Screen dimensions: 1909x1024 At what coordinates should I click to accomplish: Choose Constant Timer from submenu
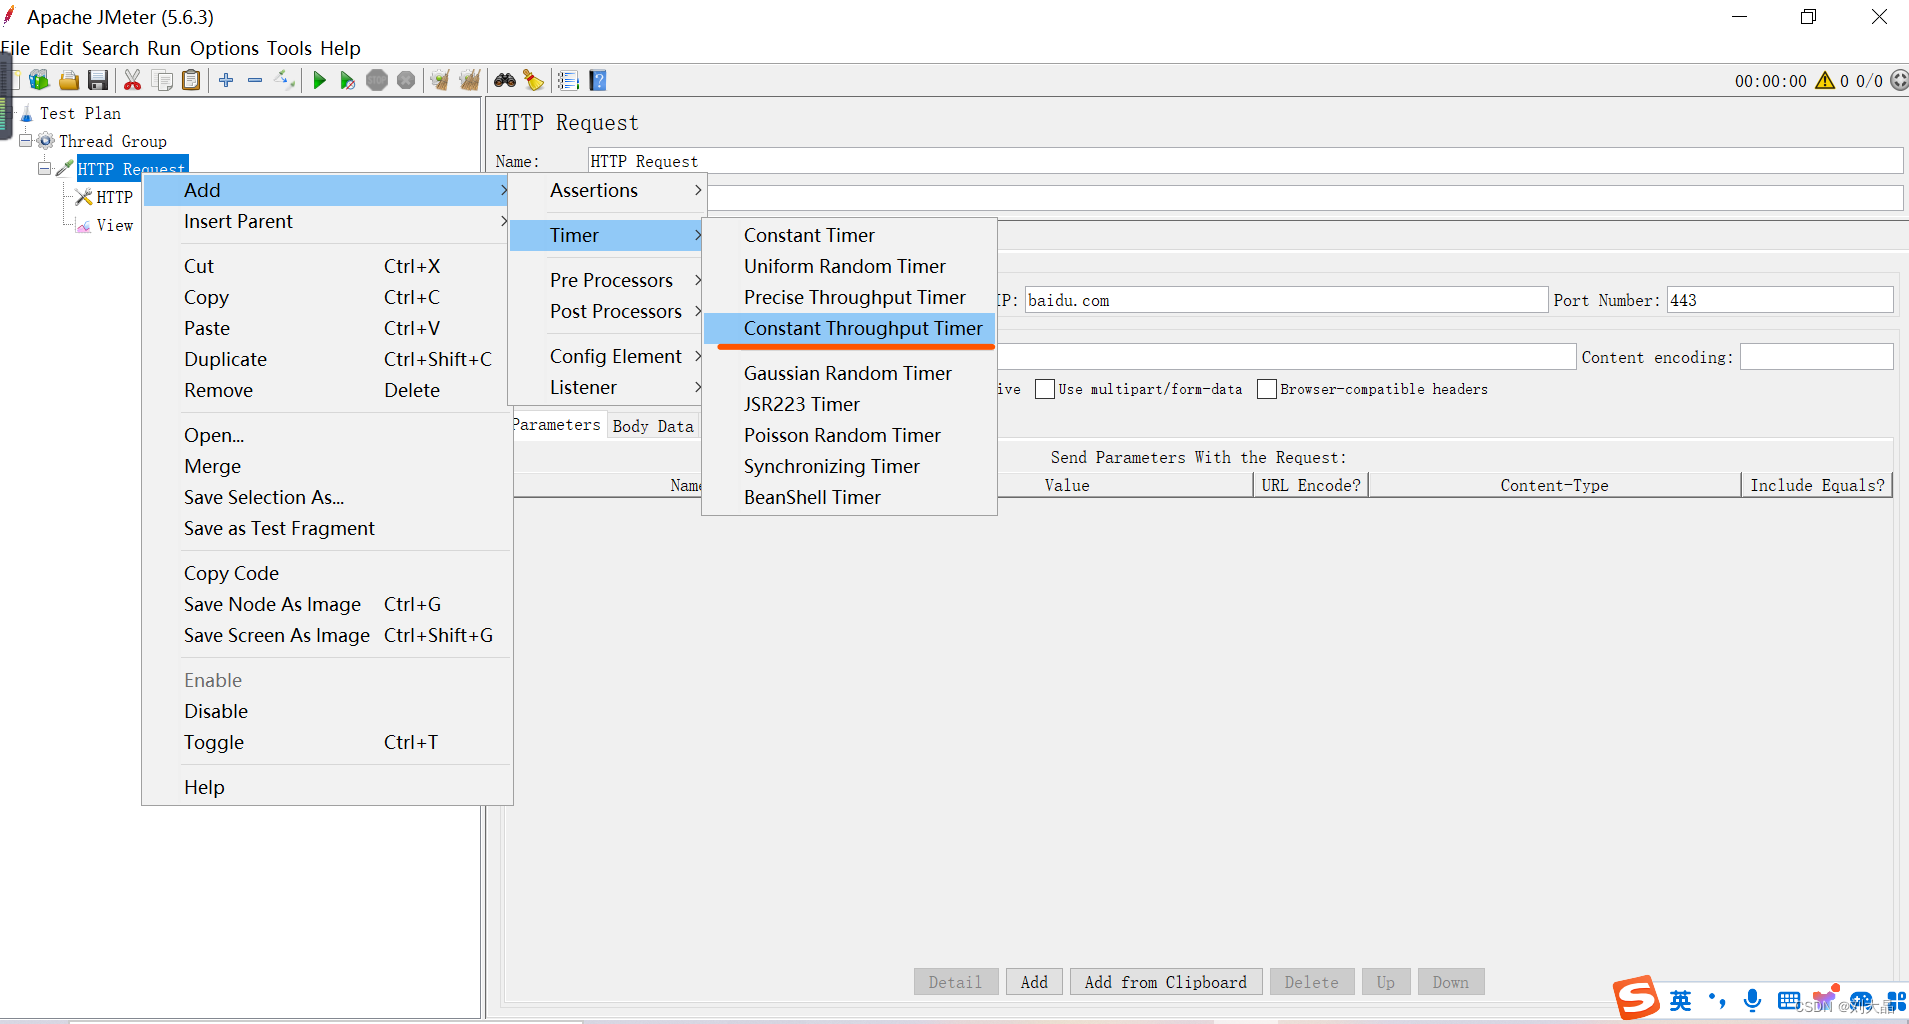pyautogui.click(x=850, y=235)
